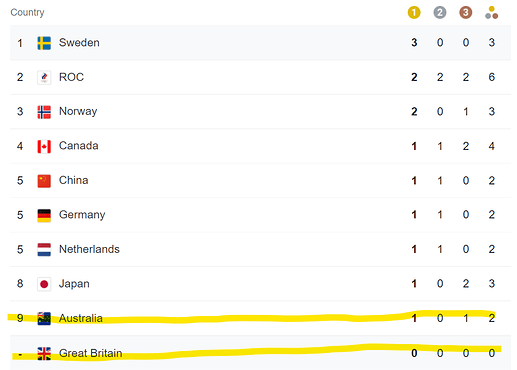This screenshot has height=370, width=517.
Task: Click the total medals header icon
Action: [x=492, y=13]
